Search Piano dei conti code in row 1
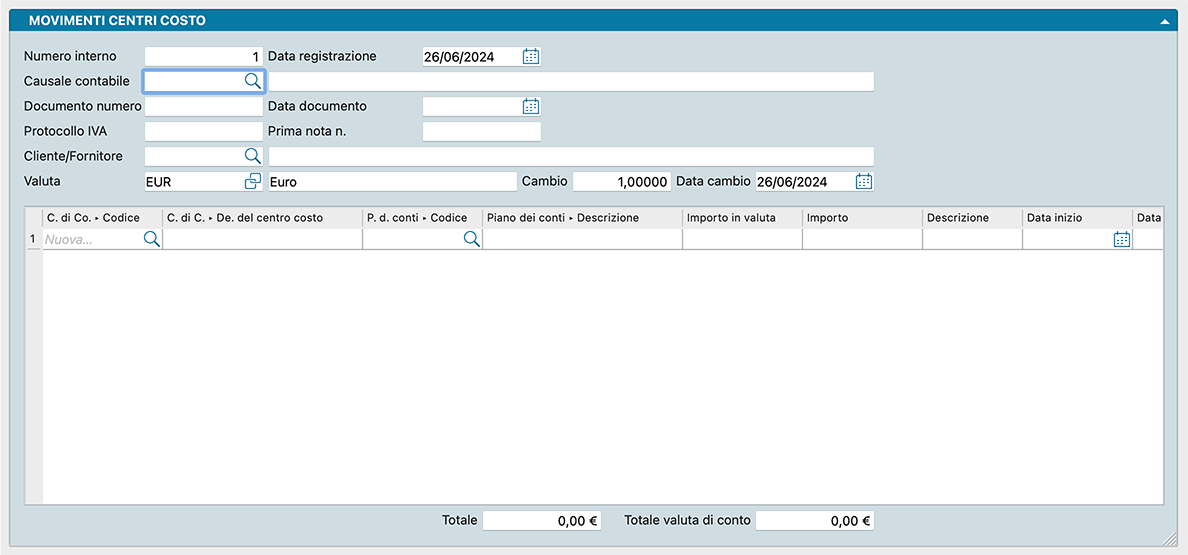1188x555 pixels. (x=471, y=239)
